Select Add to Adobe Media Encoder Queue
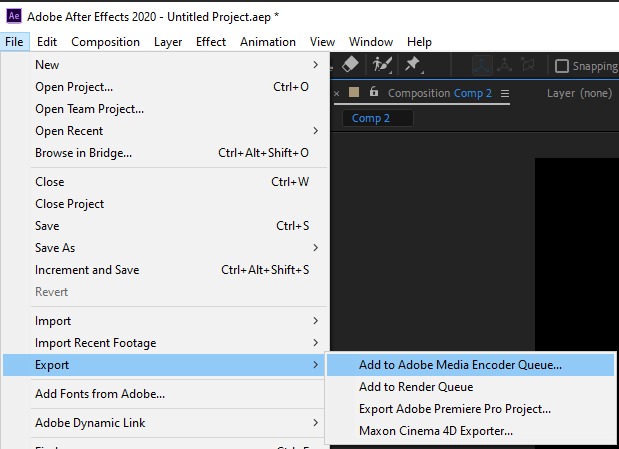 [470, 365]
